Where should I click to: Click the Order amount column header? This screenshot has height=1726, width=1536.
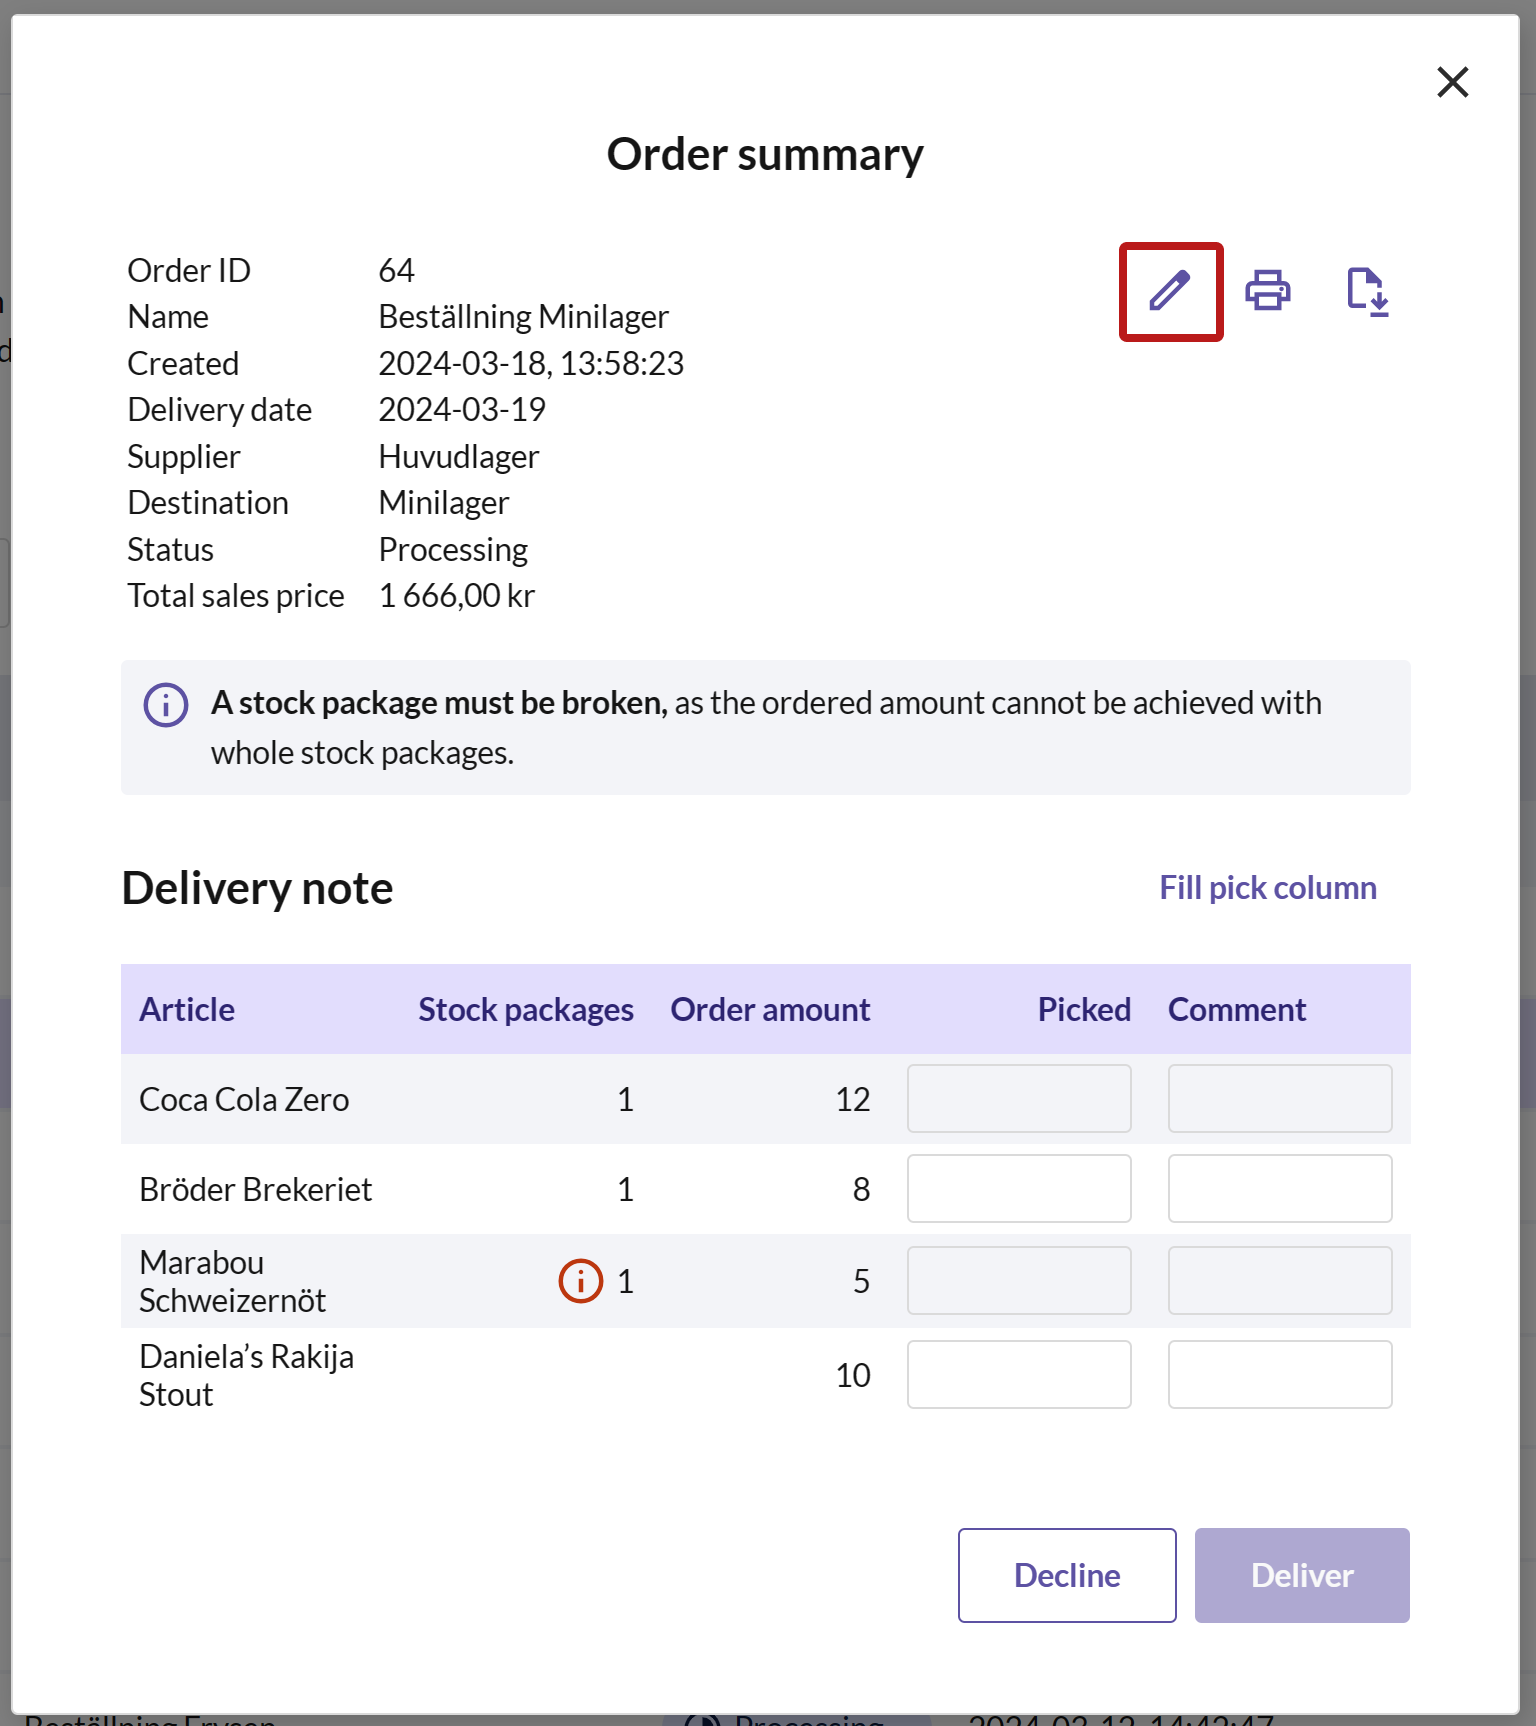tap(770, 1010)
